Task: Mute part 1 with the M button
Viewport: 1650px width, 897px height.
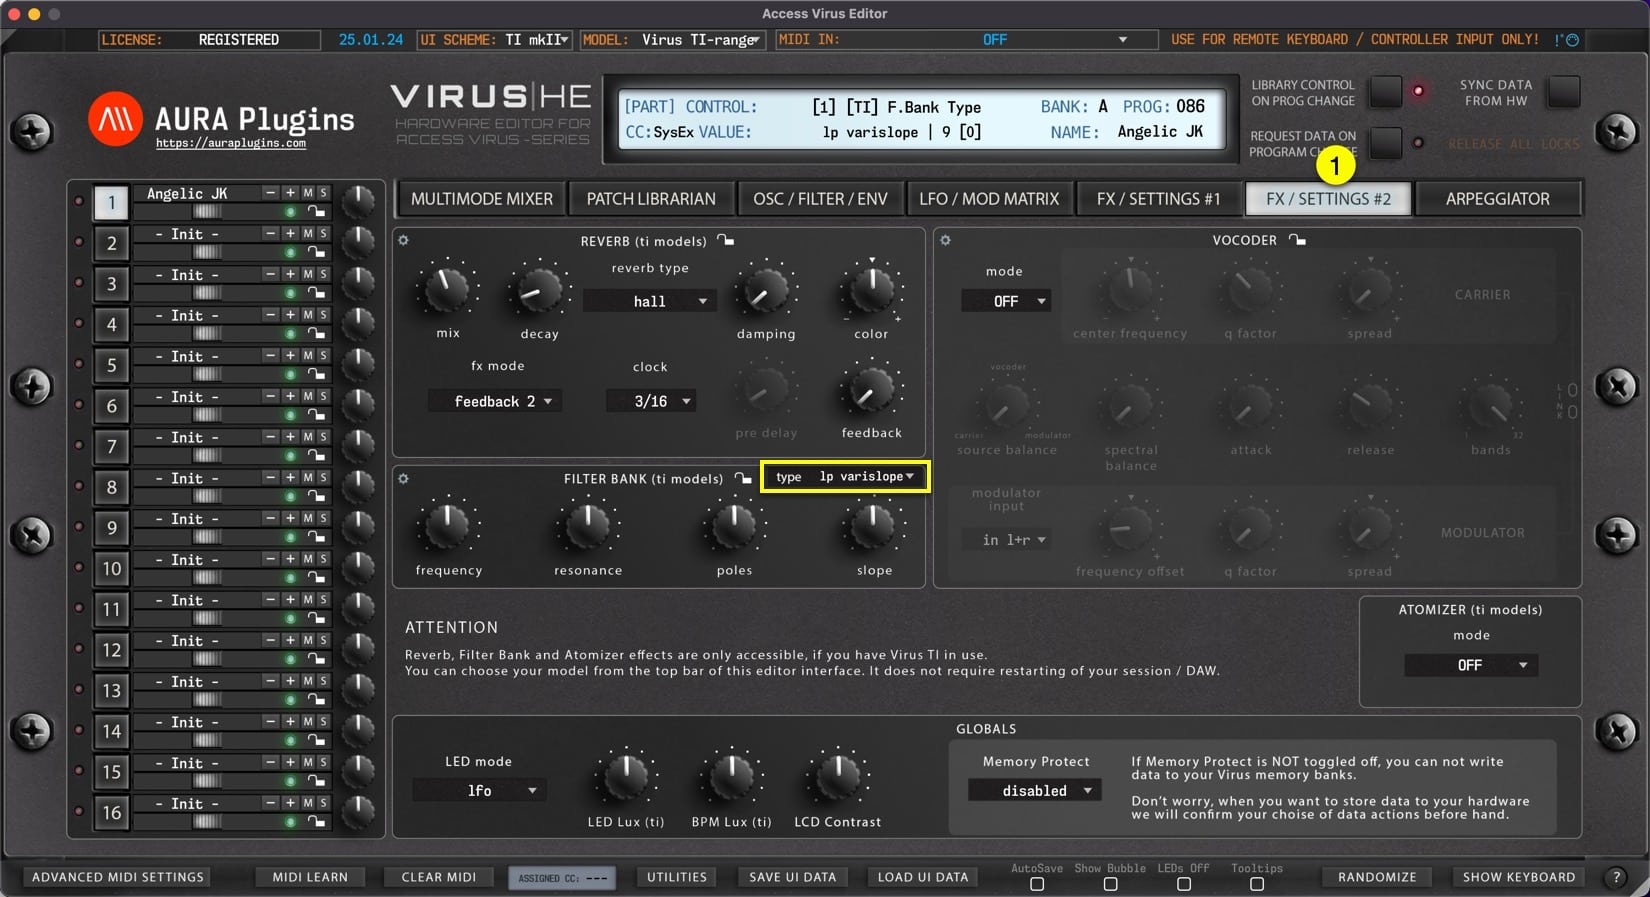Action: [308, 193]
